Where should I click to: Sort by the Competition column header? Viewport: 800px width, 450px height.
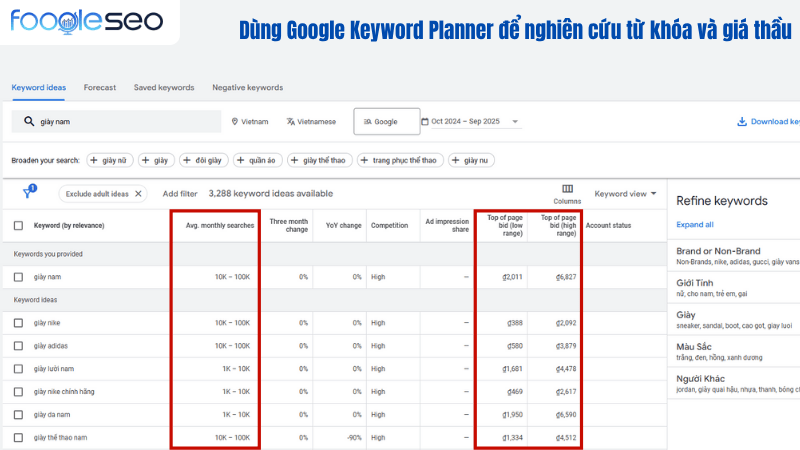tap(389, 226)
